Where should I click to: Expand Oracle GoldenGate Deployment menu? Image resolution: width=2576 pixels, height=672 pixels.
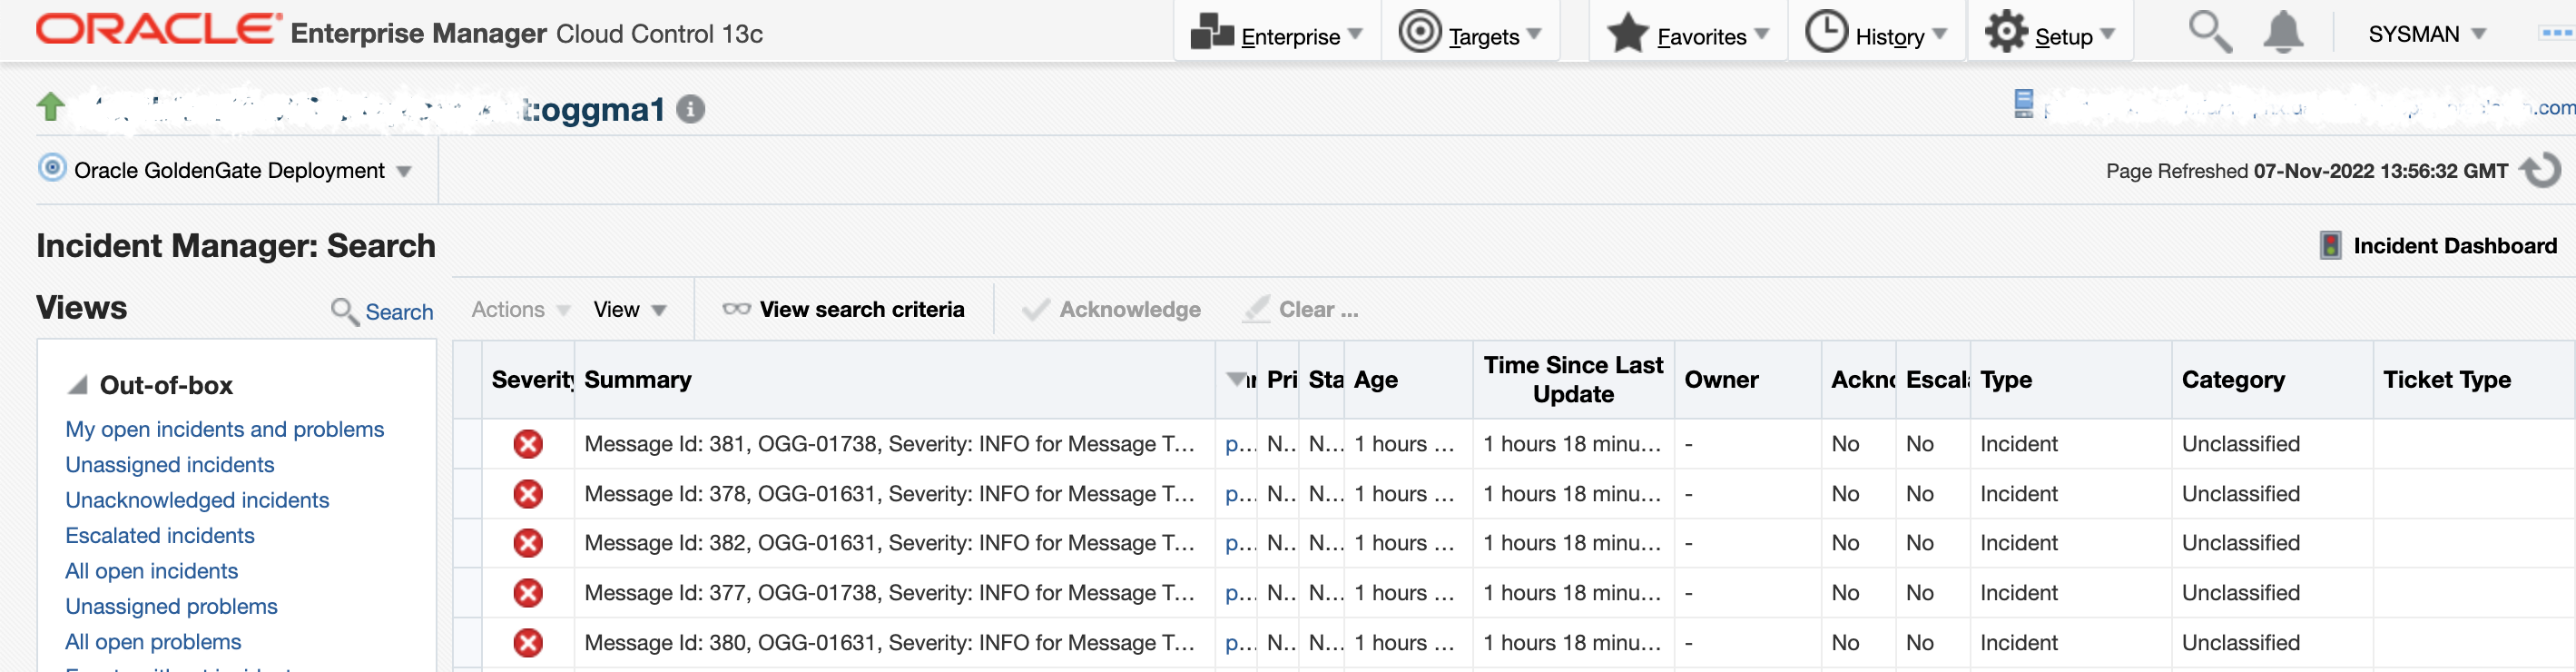click(243, 171)
